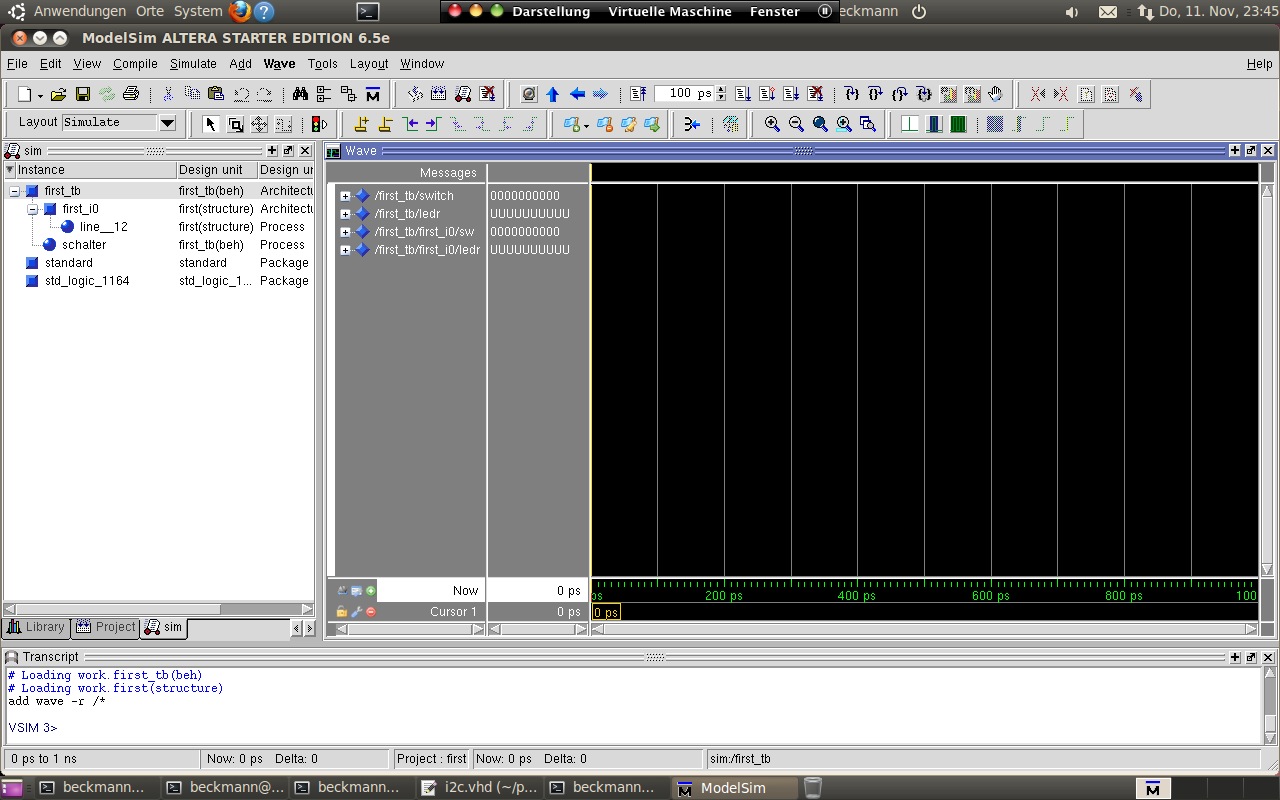Switch to the Library tab
The image size is (1280, 800).
click(36, 627)
